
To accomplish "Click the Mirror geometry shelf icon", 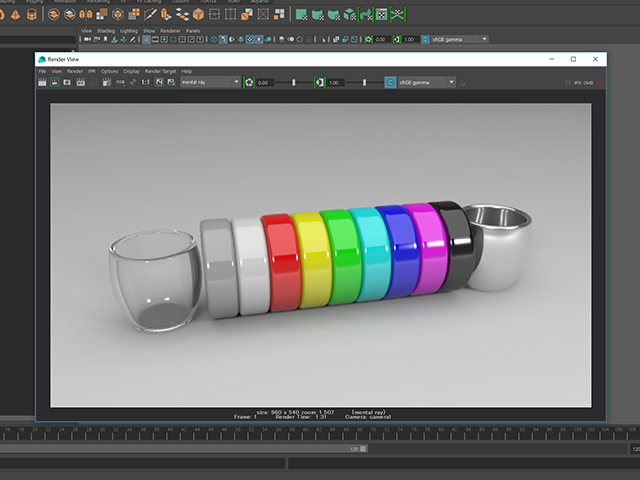I will [x=86, y=15].
